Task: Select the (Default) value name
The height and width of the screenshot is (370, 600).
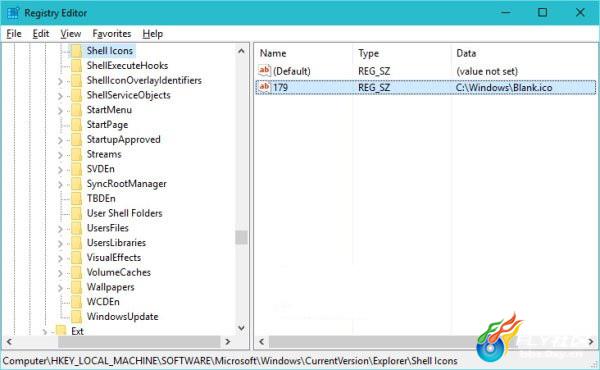Action: tap(292, 71)
